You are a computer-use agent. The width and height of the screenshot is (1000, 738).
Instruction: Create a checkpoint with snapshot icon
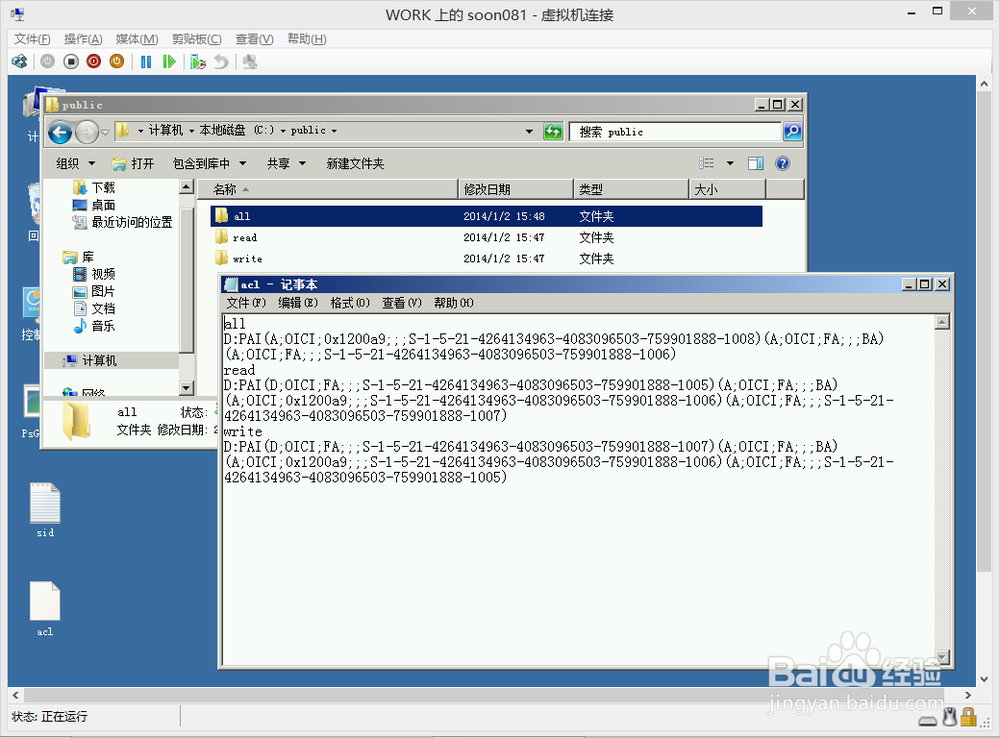(x=198, y=62)
